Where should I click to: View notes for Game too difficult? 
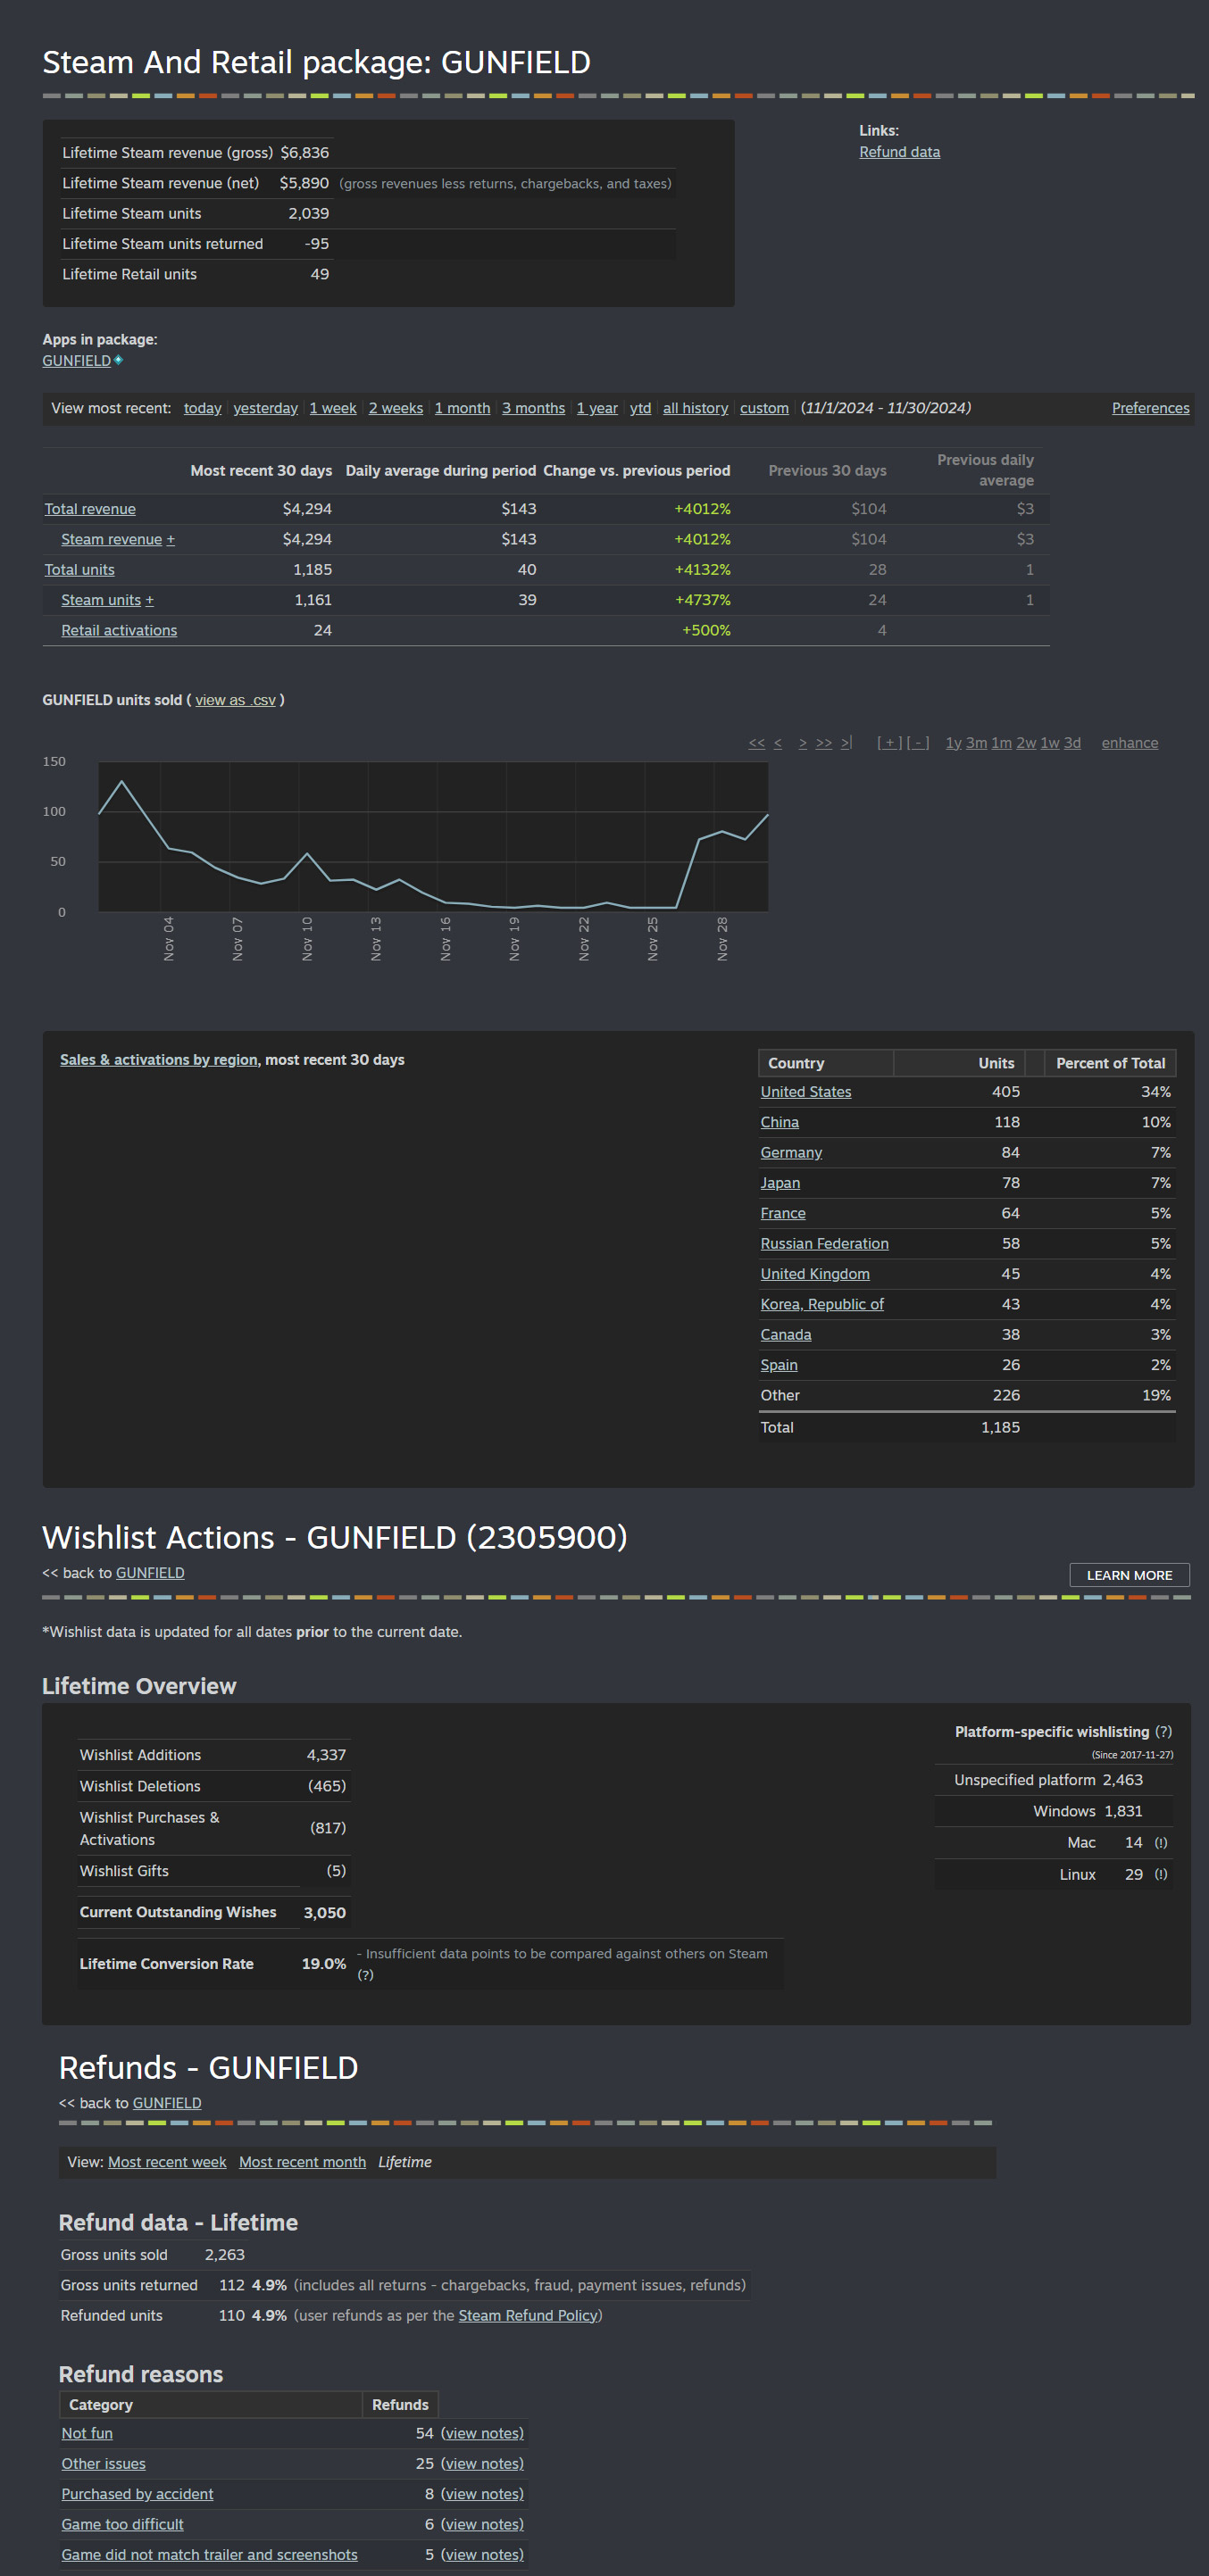point(482,2525)
